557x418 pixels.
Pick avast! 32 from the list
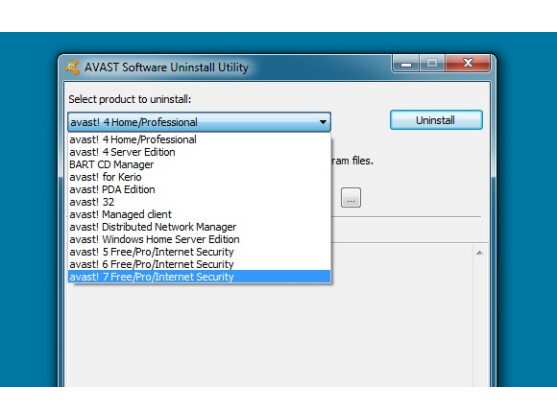pyautogui.click(x=199, y=202)
